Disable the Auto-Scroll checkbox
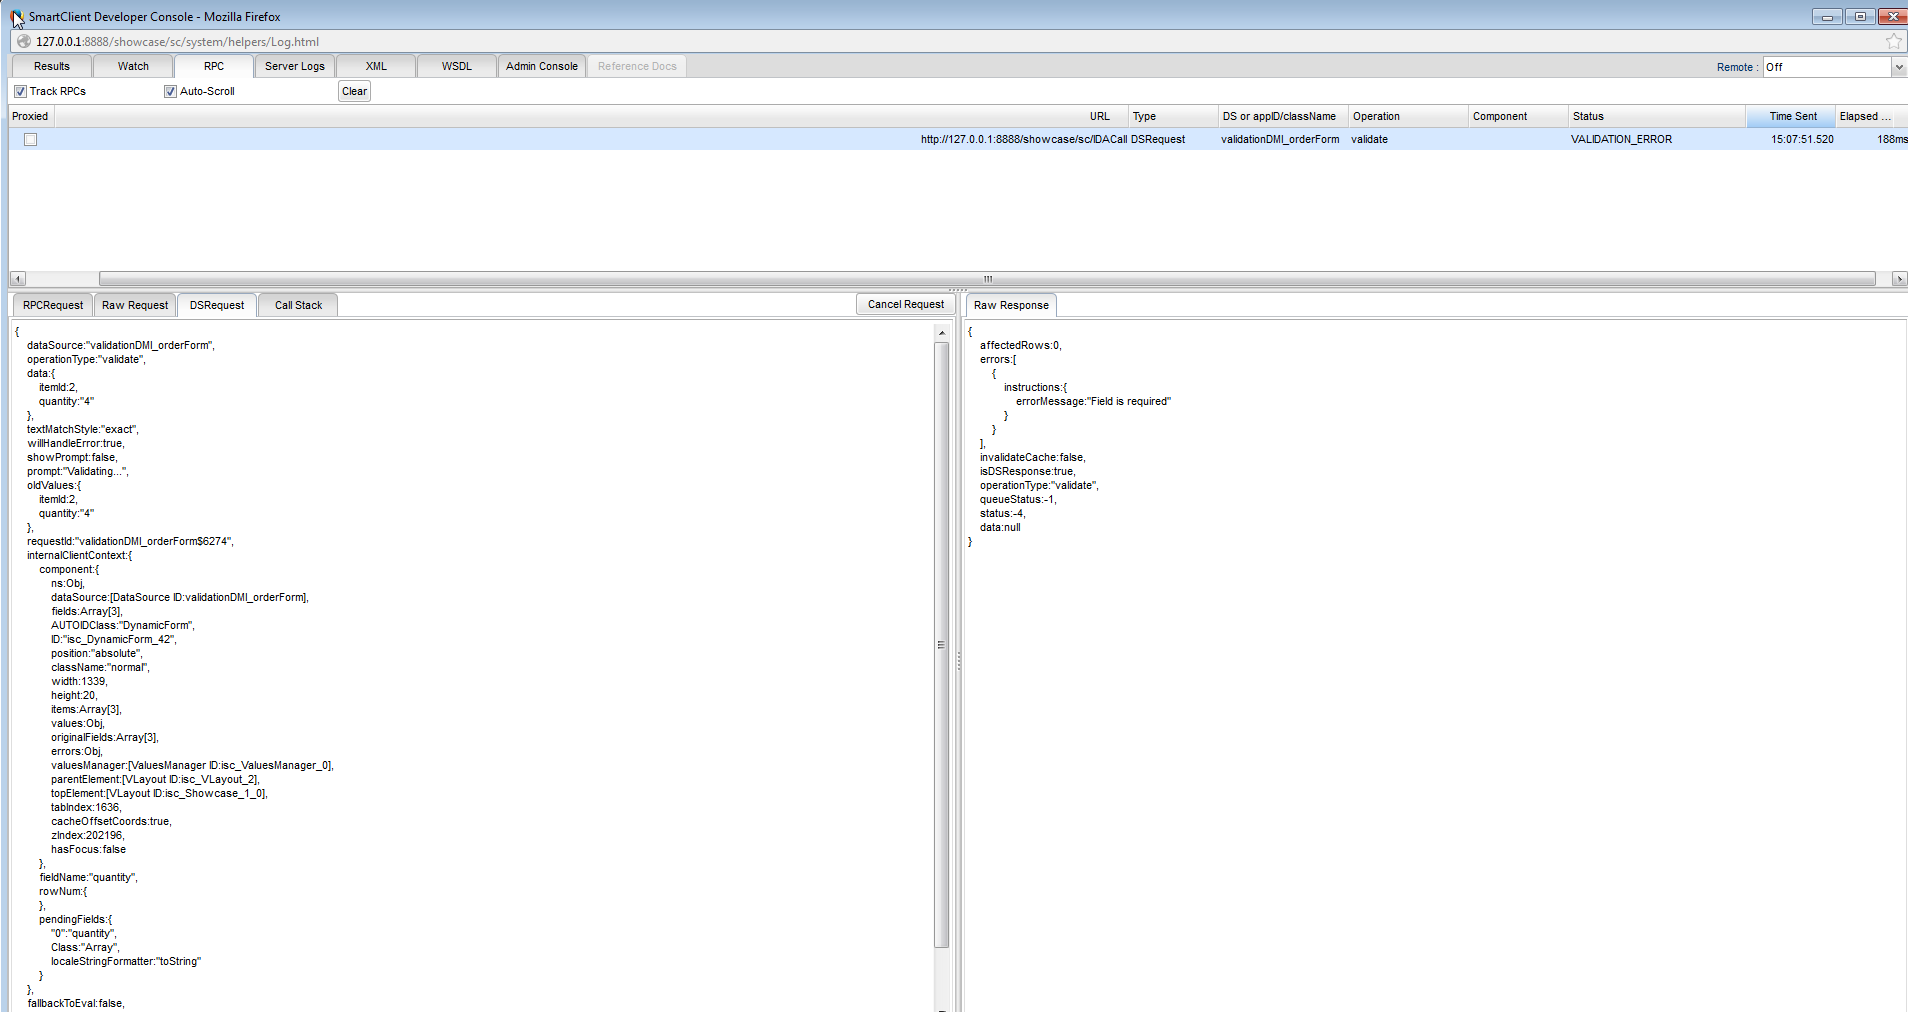This screenshot has width=1908, height=1012. (170, 91)
